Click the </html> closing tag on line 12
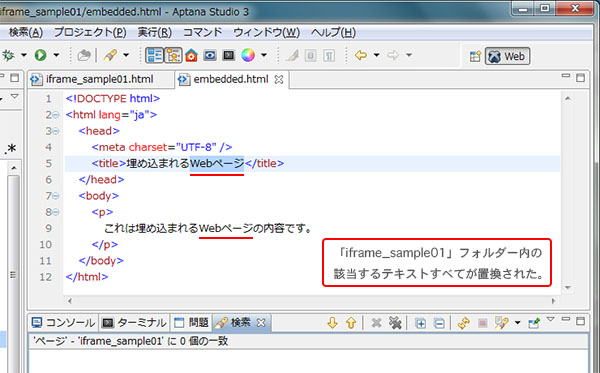 click(87, 277)
